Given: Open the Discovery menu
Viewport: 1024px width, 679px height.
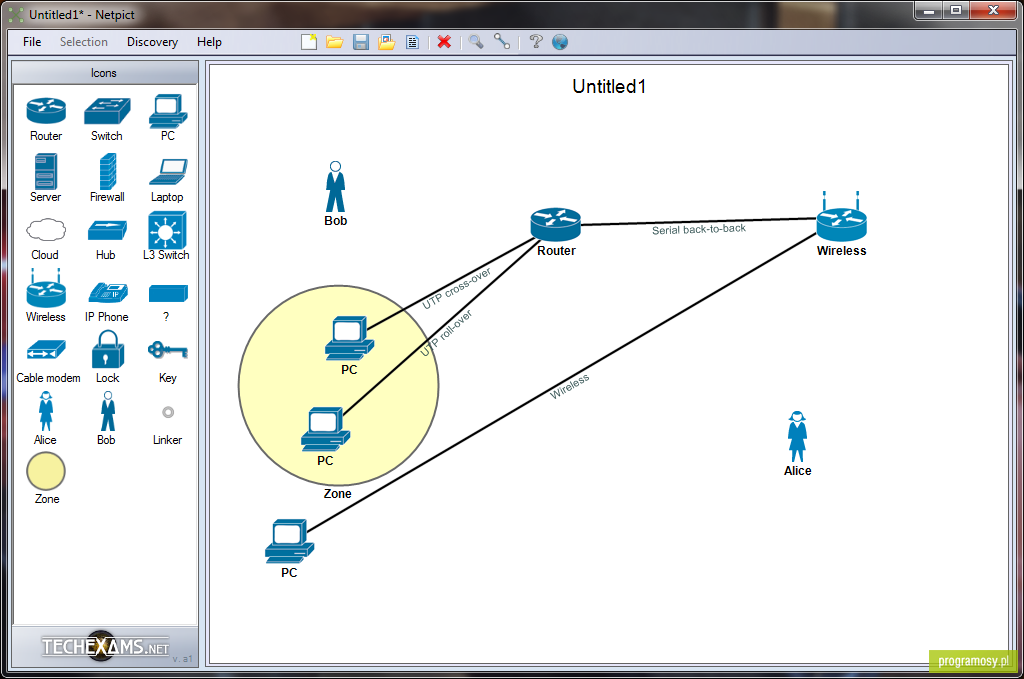Looking at the screenshot, I should click(x=152, y=42).
